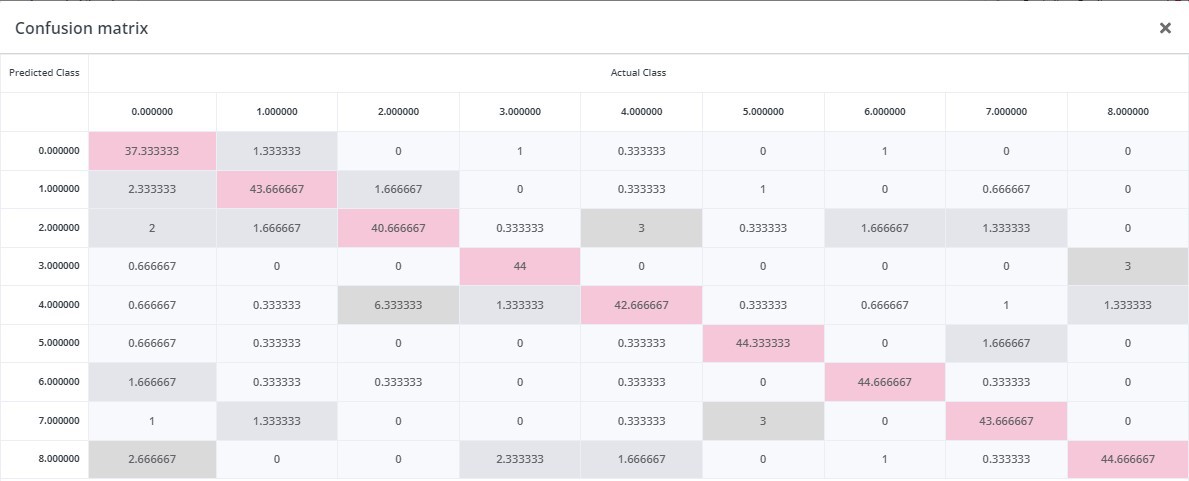The image size is (1189, 481).
Task: Select the pink 40.666667 cell
Action: coord(398,228)
